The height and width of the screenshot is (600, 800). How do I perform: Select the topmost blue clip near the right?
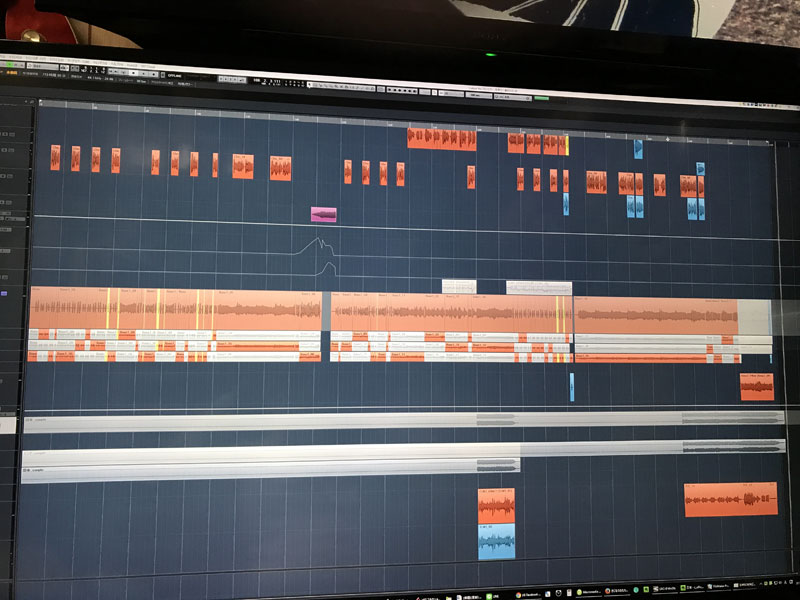tap(638, 149)
